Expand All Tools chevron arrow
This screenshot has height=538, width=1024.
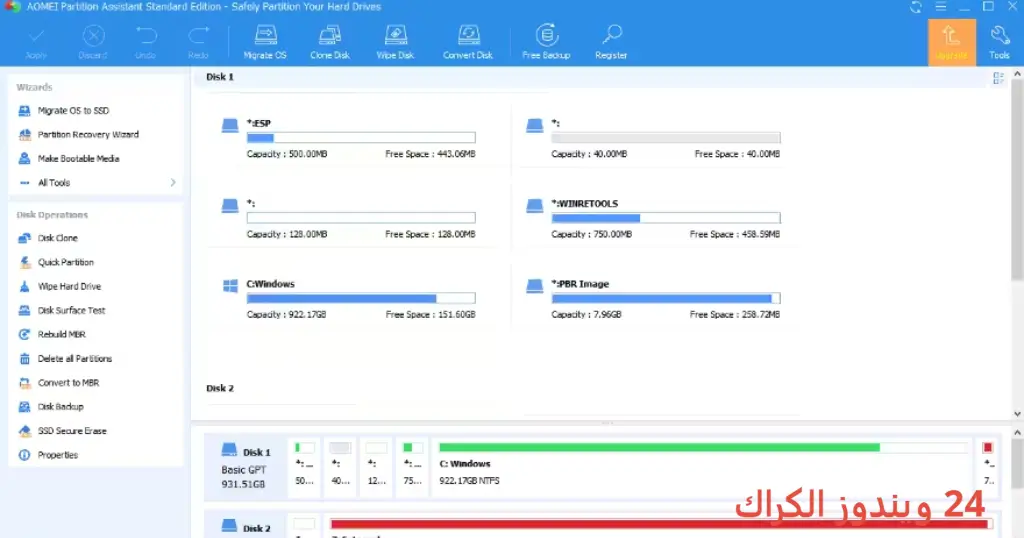click(173, 183)
